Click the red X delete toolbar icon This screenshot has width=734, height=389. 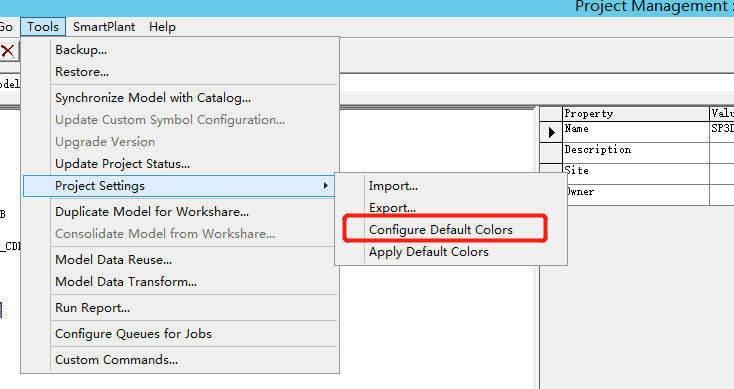(8, 51)
